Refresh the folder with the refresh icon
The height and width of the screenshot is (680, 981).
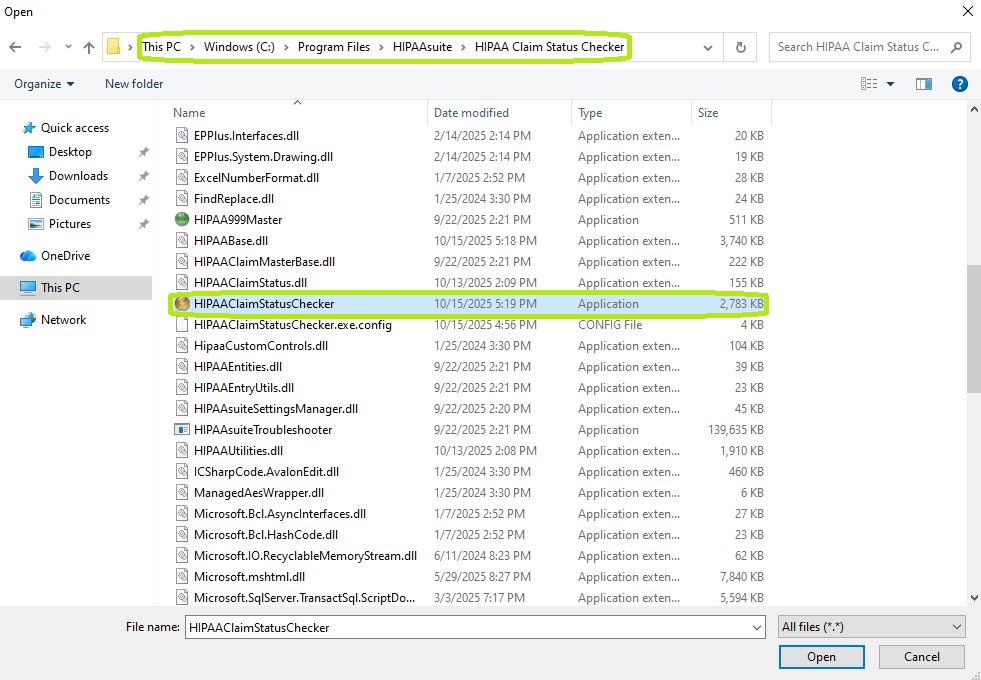pos(740,47)
